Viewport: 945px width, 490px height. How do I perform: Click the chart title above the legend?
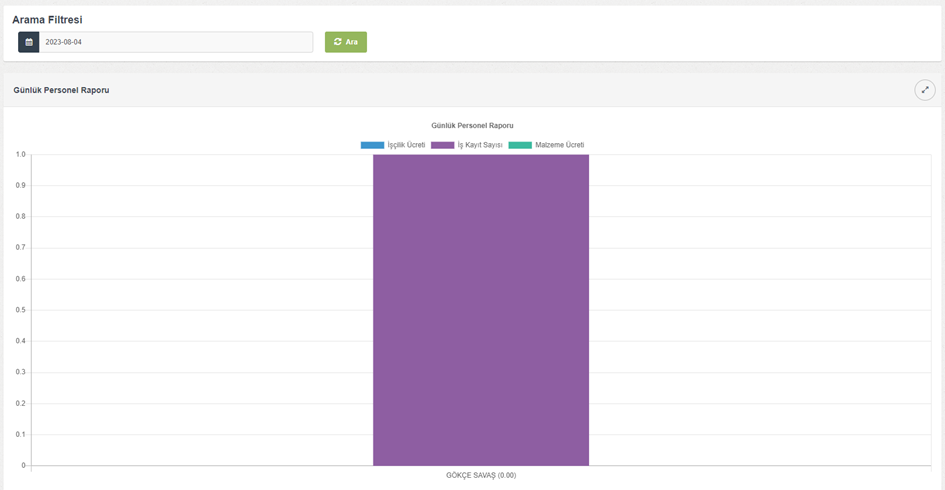tap(472, 125)
